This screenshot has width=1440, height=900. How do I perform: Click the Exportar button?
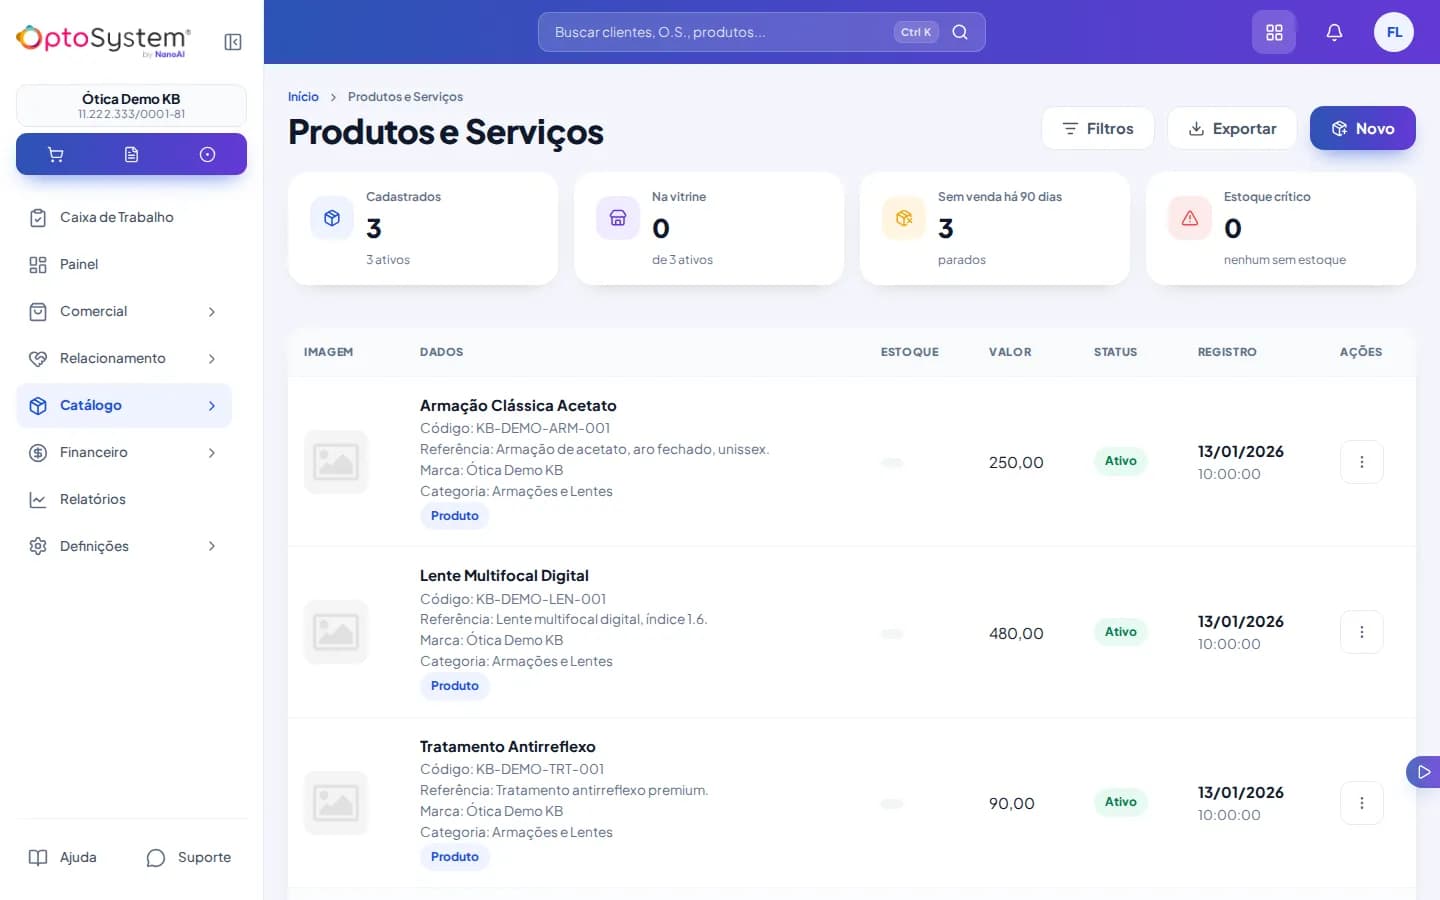[x=1232, y=128]
